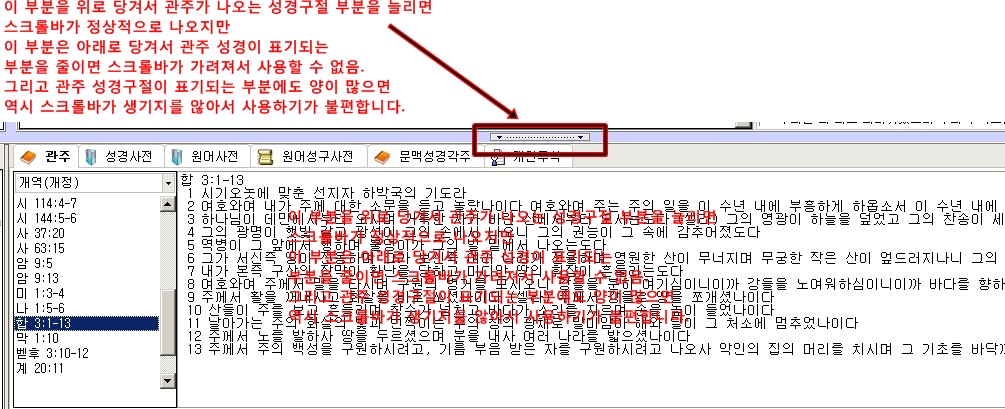Click the blue book icon for 성경사전
The image size is (1005, 409).
coord(93,157)
